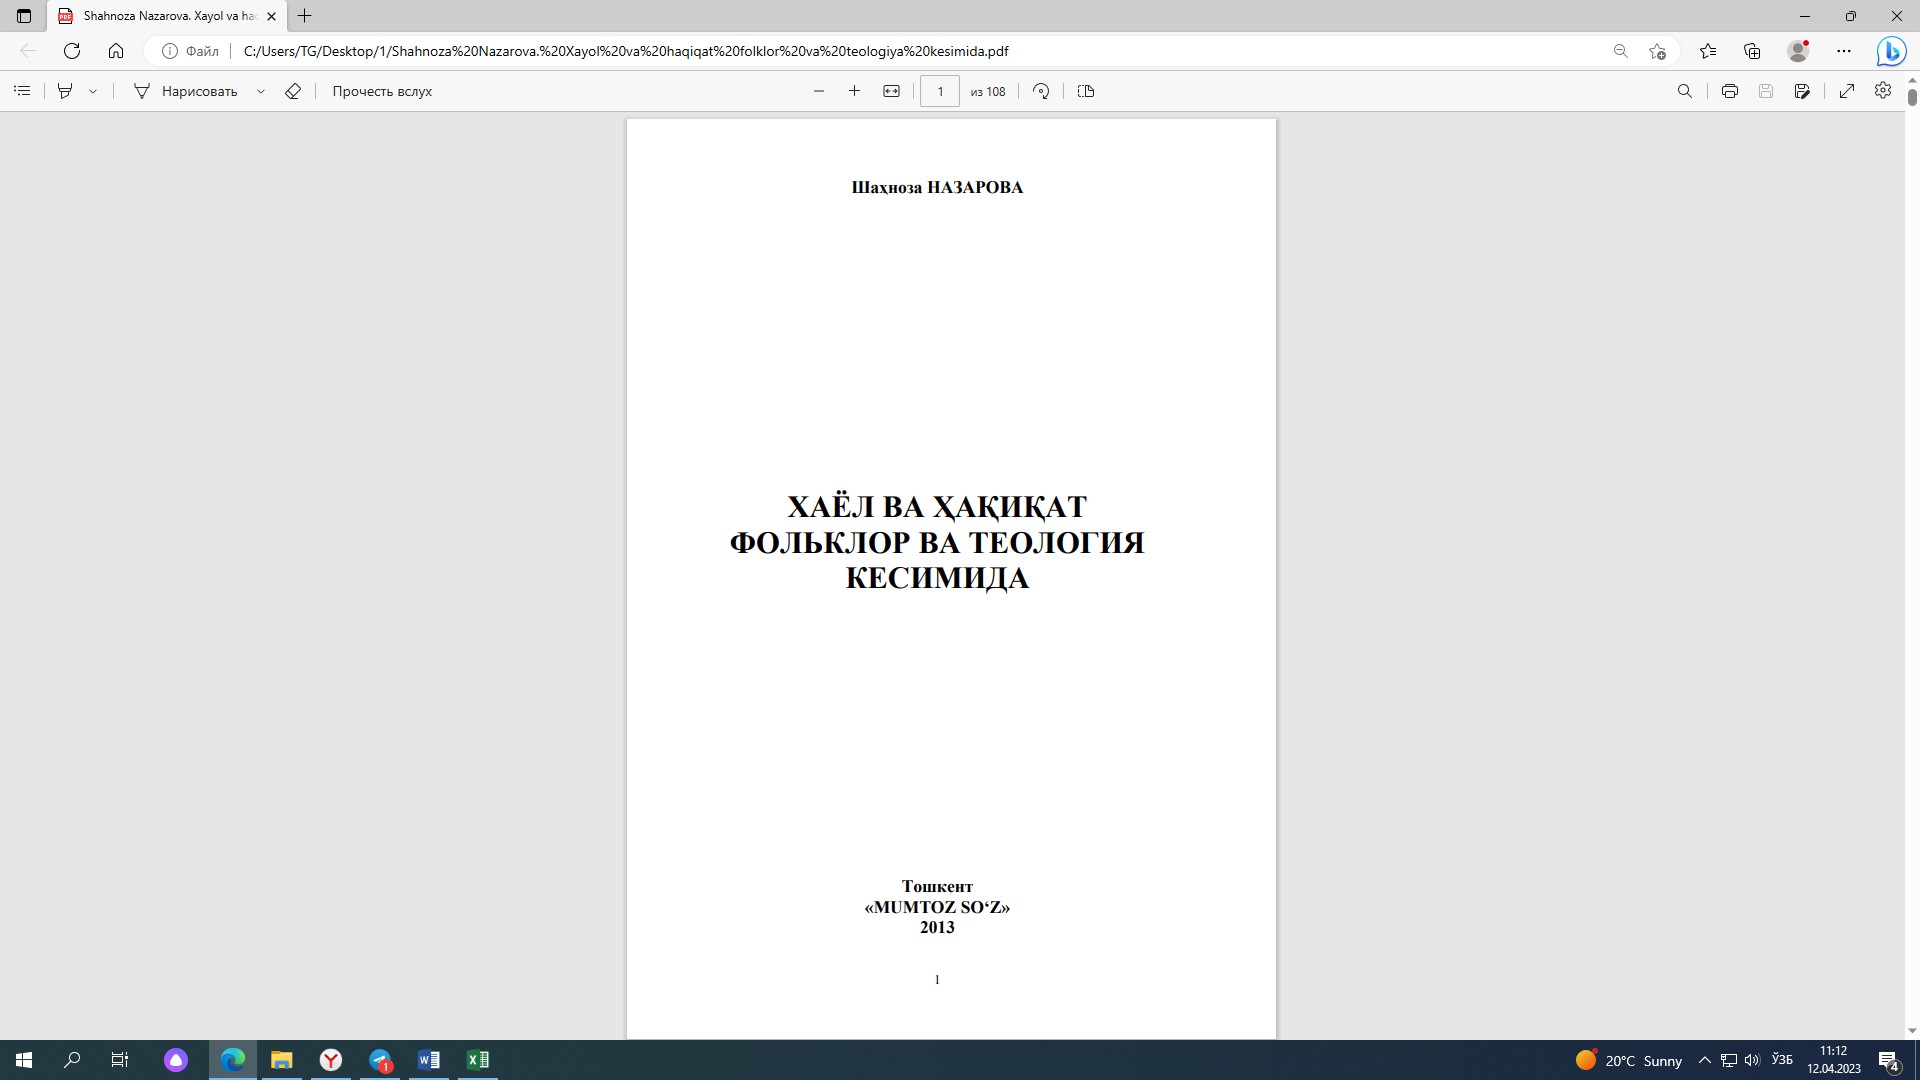This screenshot has height=1080, width=1920.
Task: Toggle fit to width view
Action: pos(891,91)
